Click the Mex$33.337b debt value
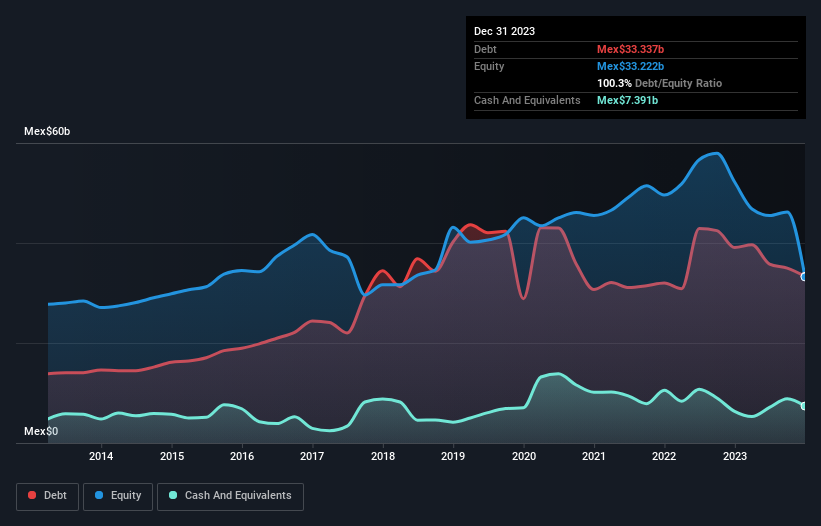The height and width of the screenshot is (526, 821). [x=630, y=49]
